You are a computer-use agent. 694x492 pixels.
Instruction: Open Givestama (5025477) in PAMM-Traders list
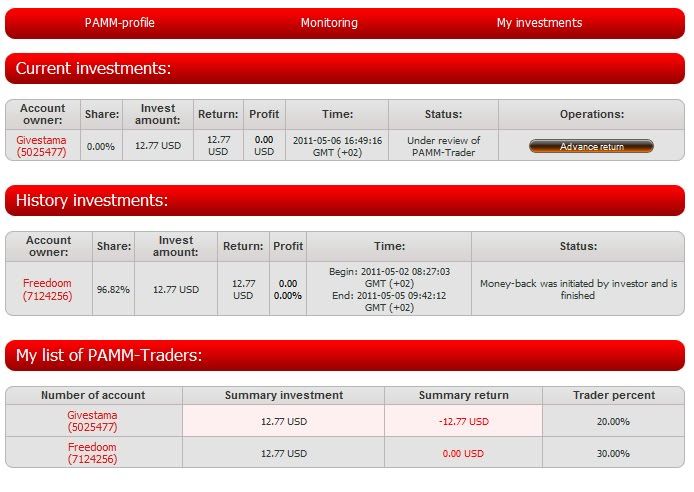click(x=93, y=421)
